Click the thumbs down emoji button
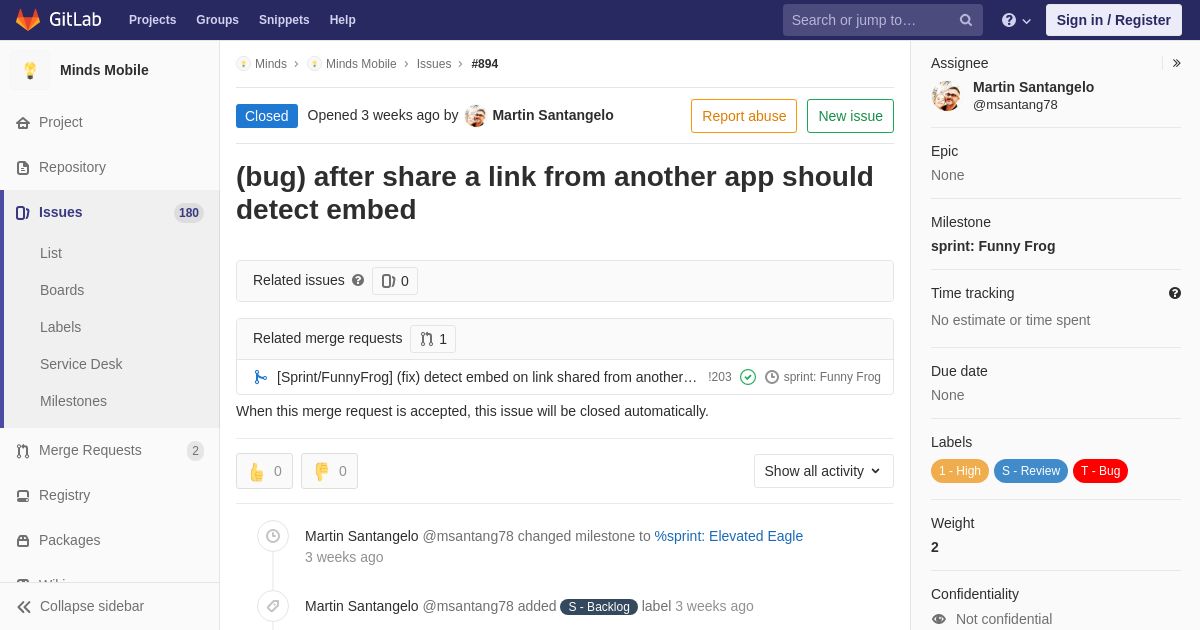 [329, 471]
